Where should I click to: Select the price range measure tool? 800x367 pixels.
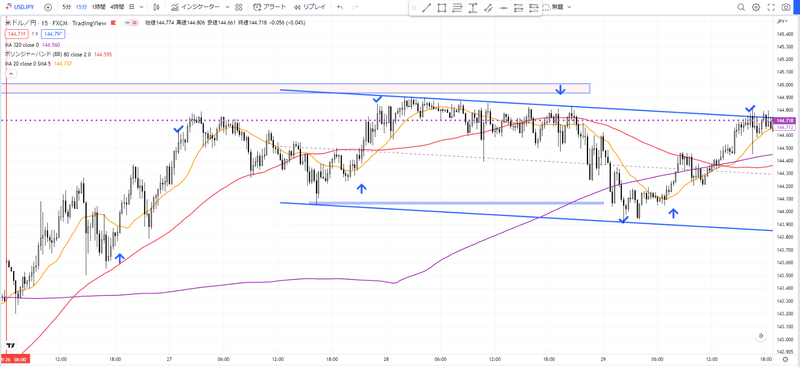pyautogui.click(x=473, y=8)
